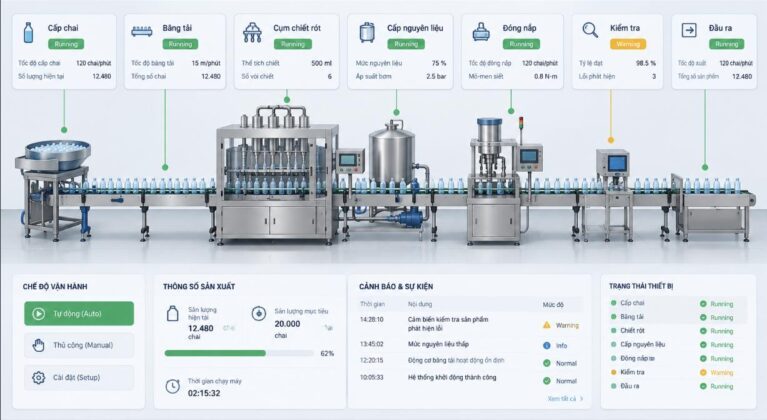Click green check icon for Băng tải status

click(x=703, y=317)
